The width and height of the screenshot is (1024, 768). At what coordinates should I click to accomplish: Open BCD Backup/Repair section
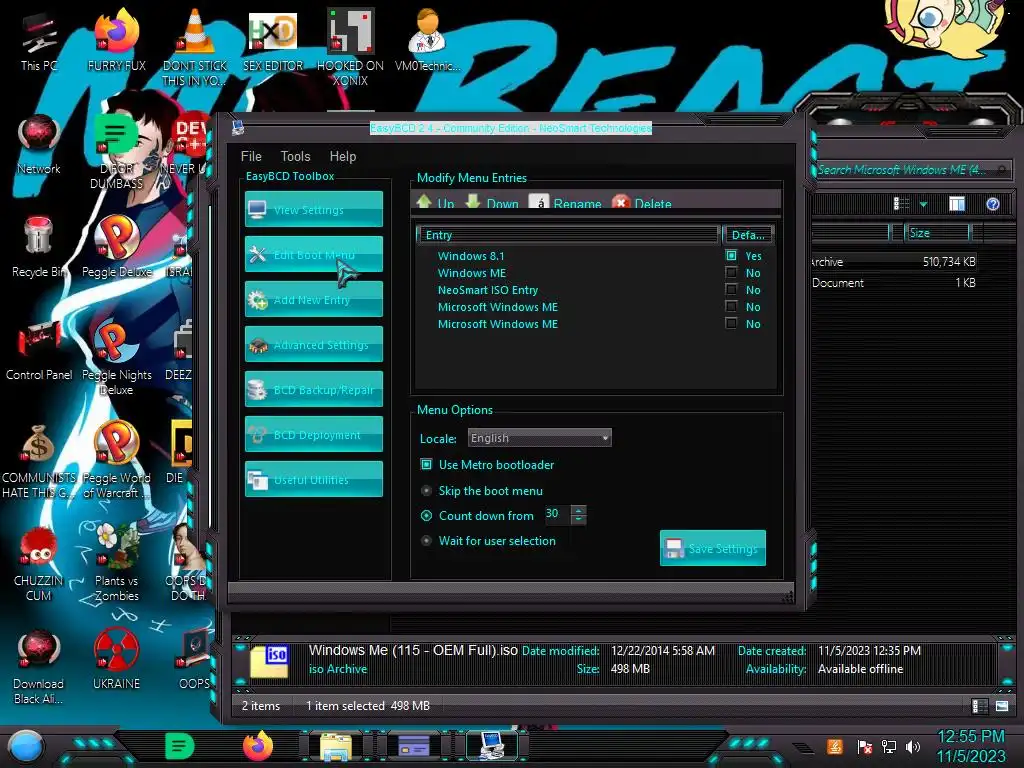click(x=313, y=389)
